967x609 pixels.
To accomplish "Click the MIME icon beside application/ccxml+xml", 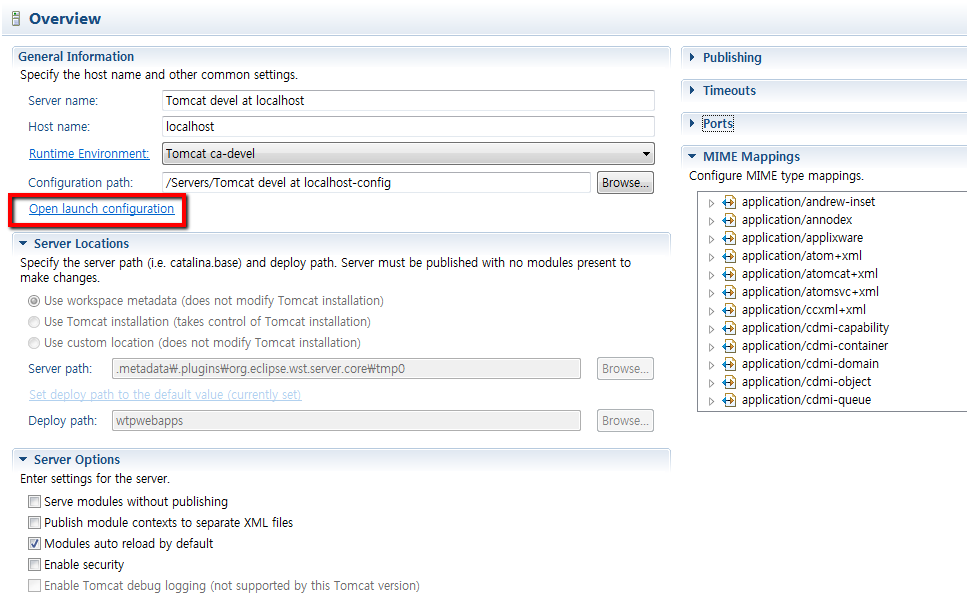I will pyautogui.click(x=729, y=310).
